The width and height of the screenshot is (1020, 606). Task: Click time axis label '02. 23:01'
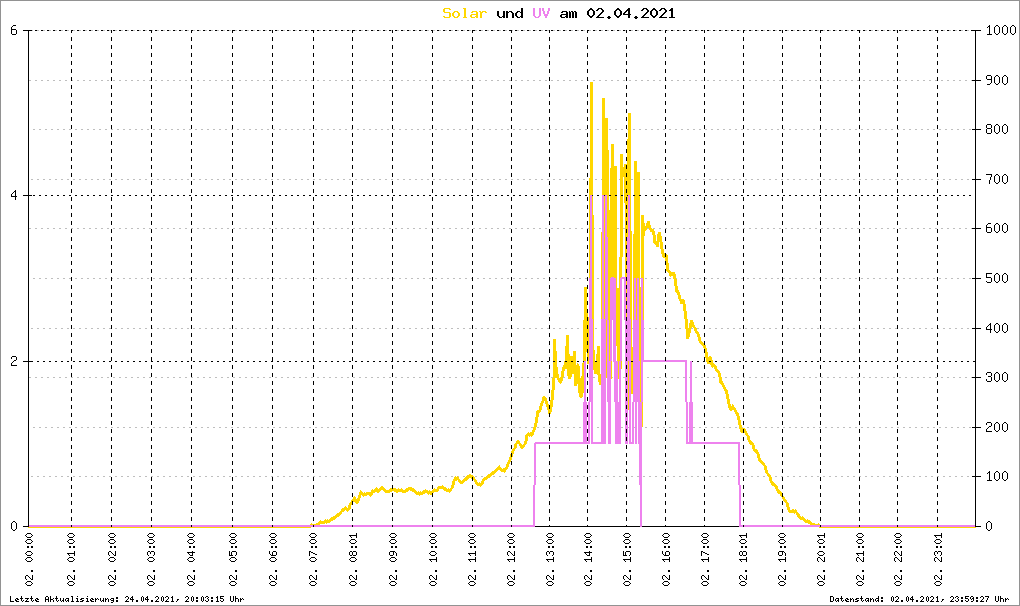click(x=938, y=559)
